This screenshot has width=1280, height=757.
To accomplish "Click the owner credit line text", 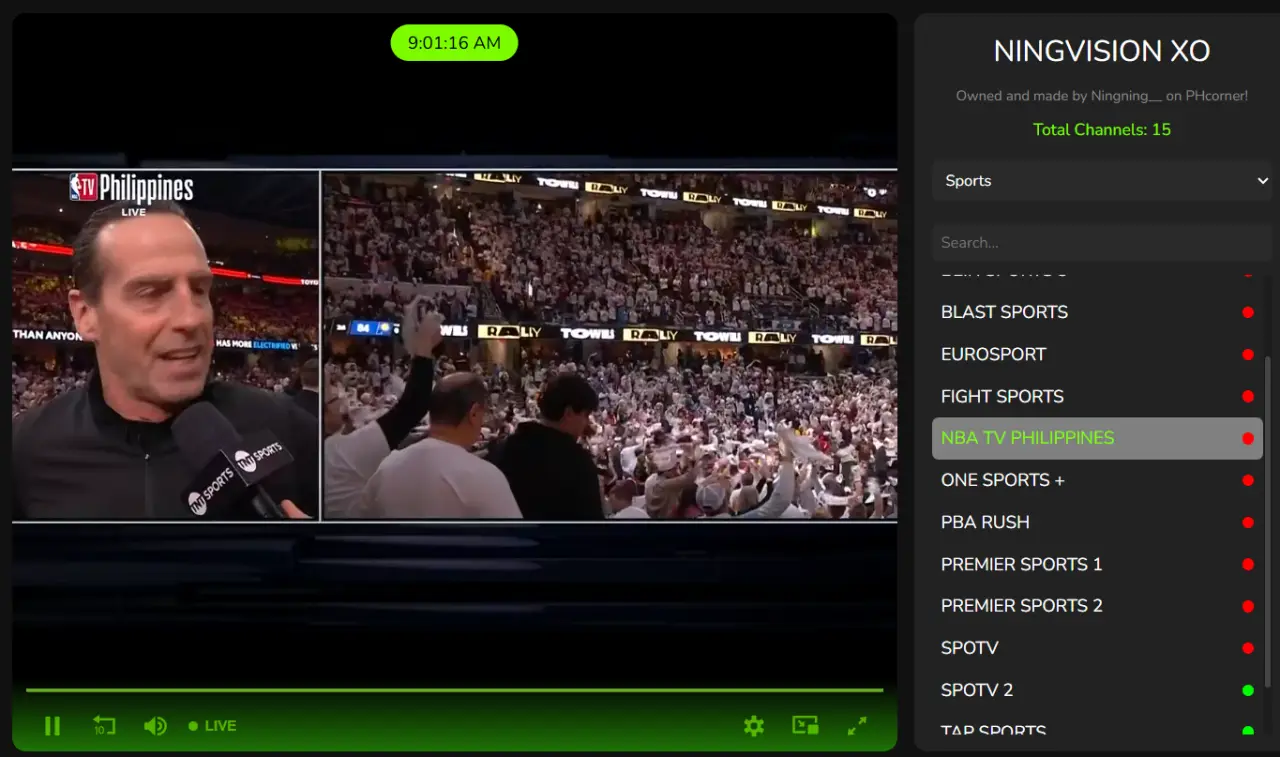I will tap(1102, 96).
